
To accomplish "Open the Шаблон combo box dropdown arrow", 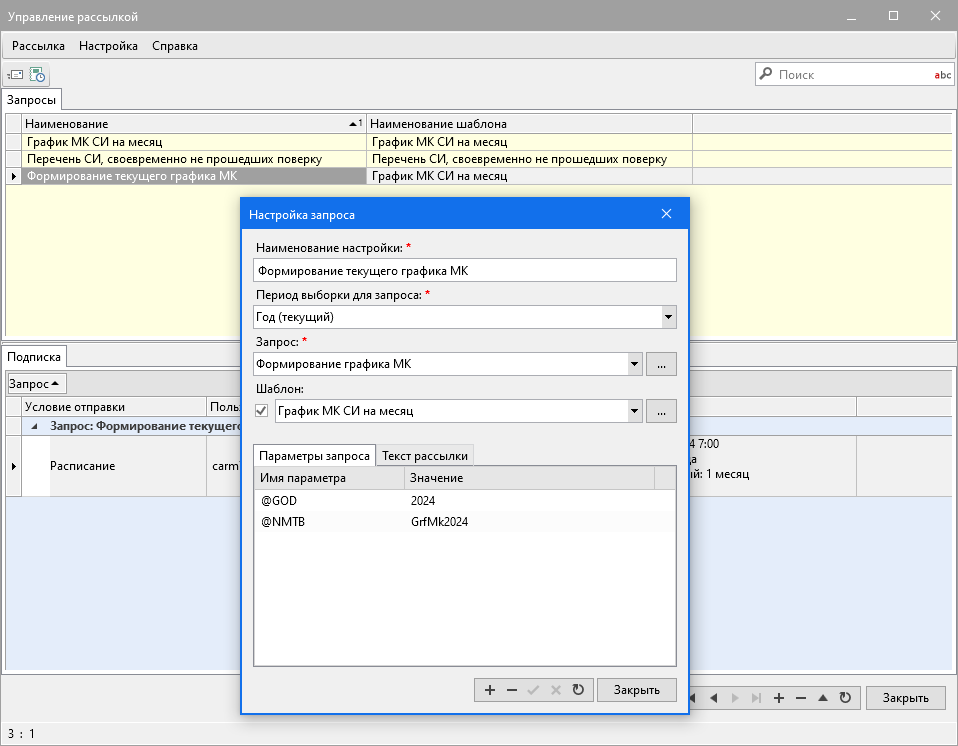I will point(635,411).
